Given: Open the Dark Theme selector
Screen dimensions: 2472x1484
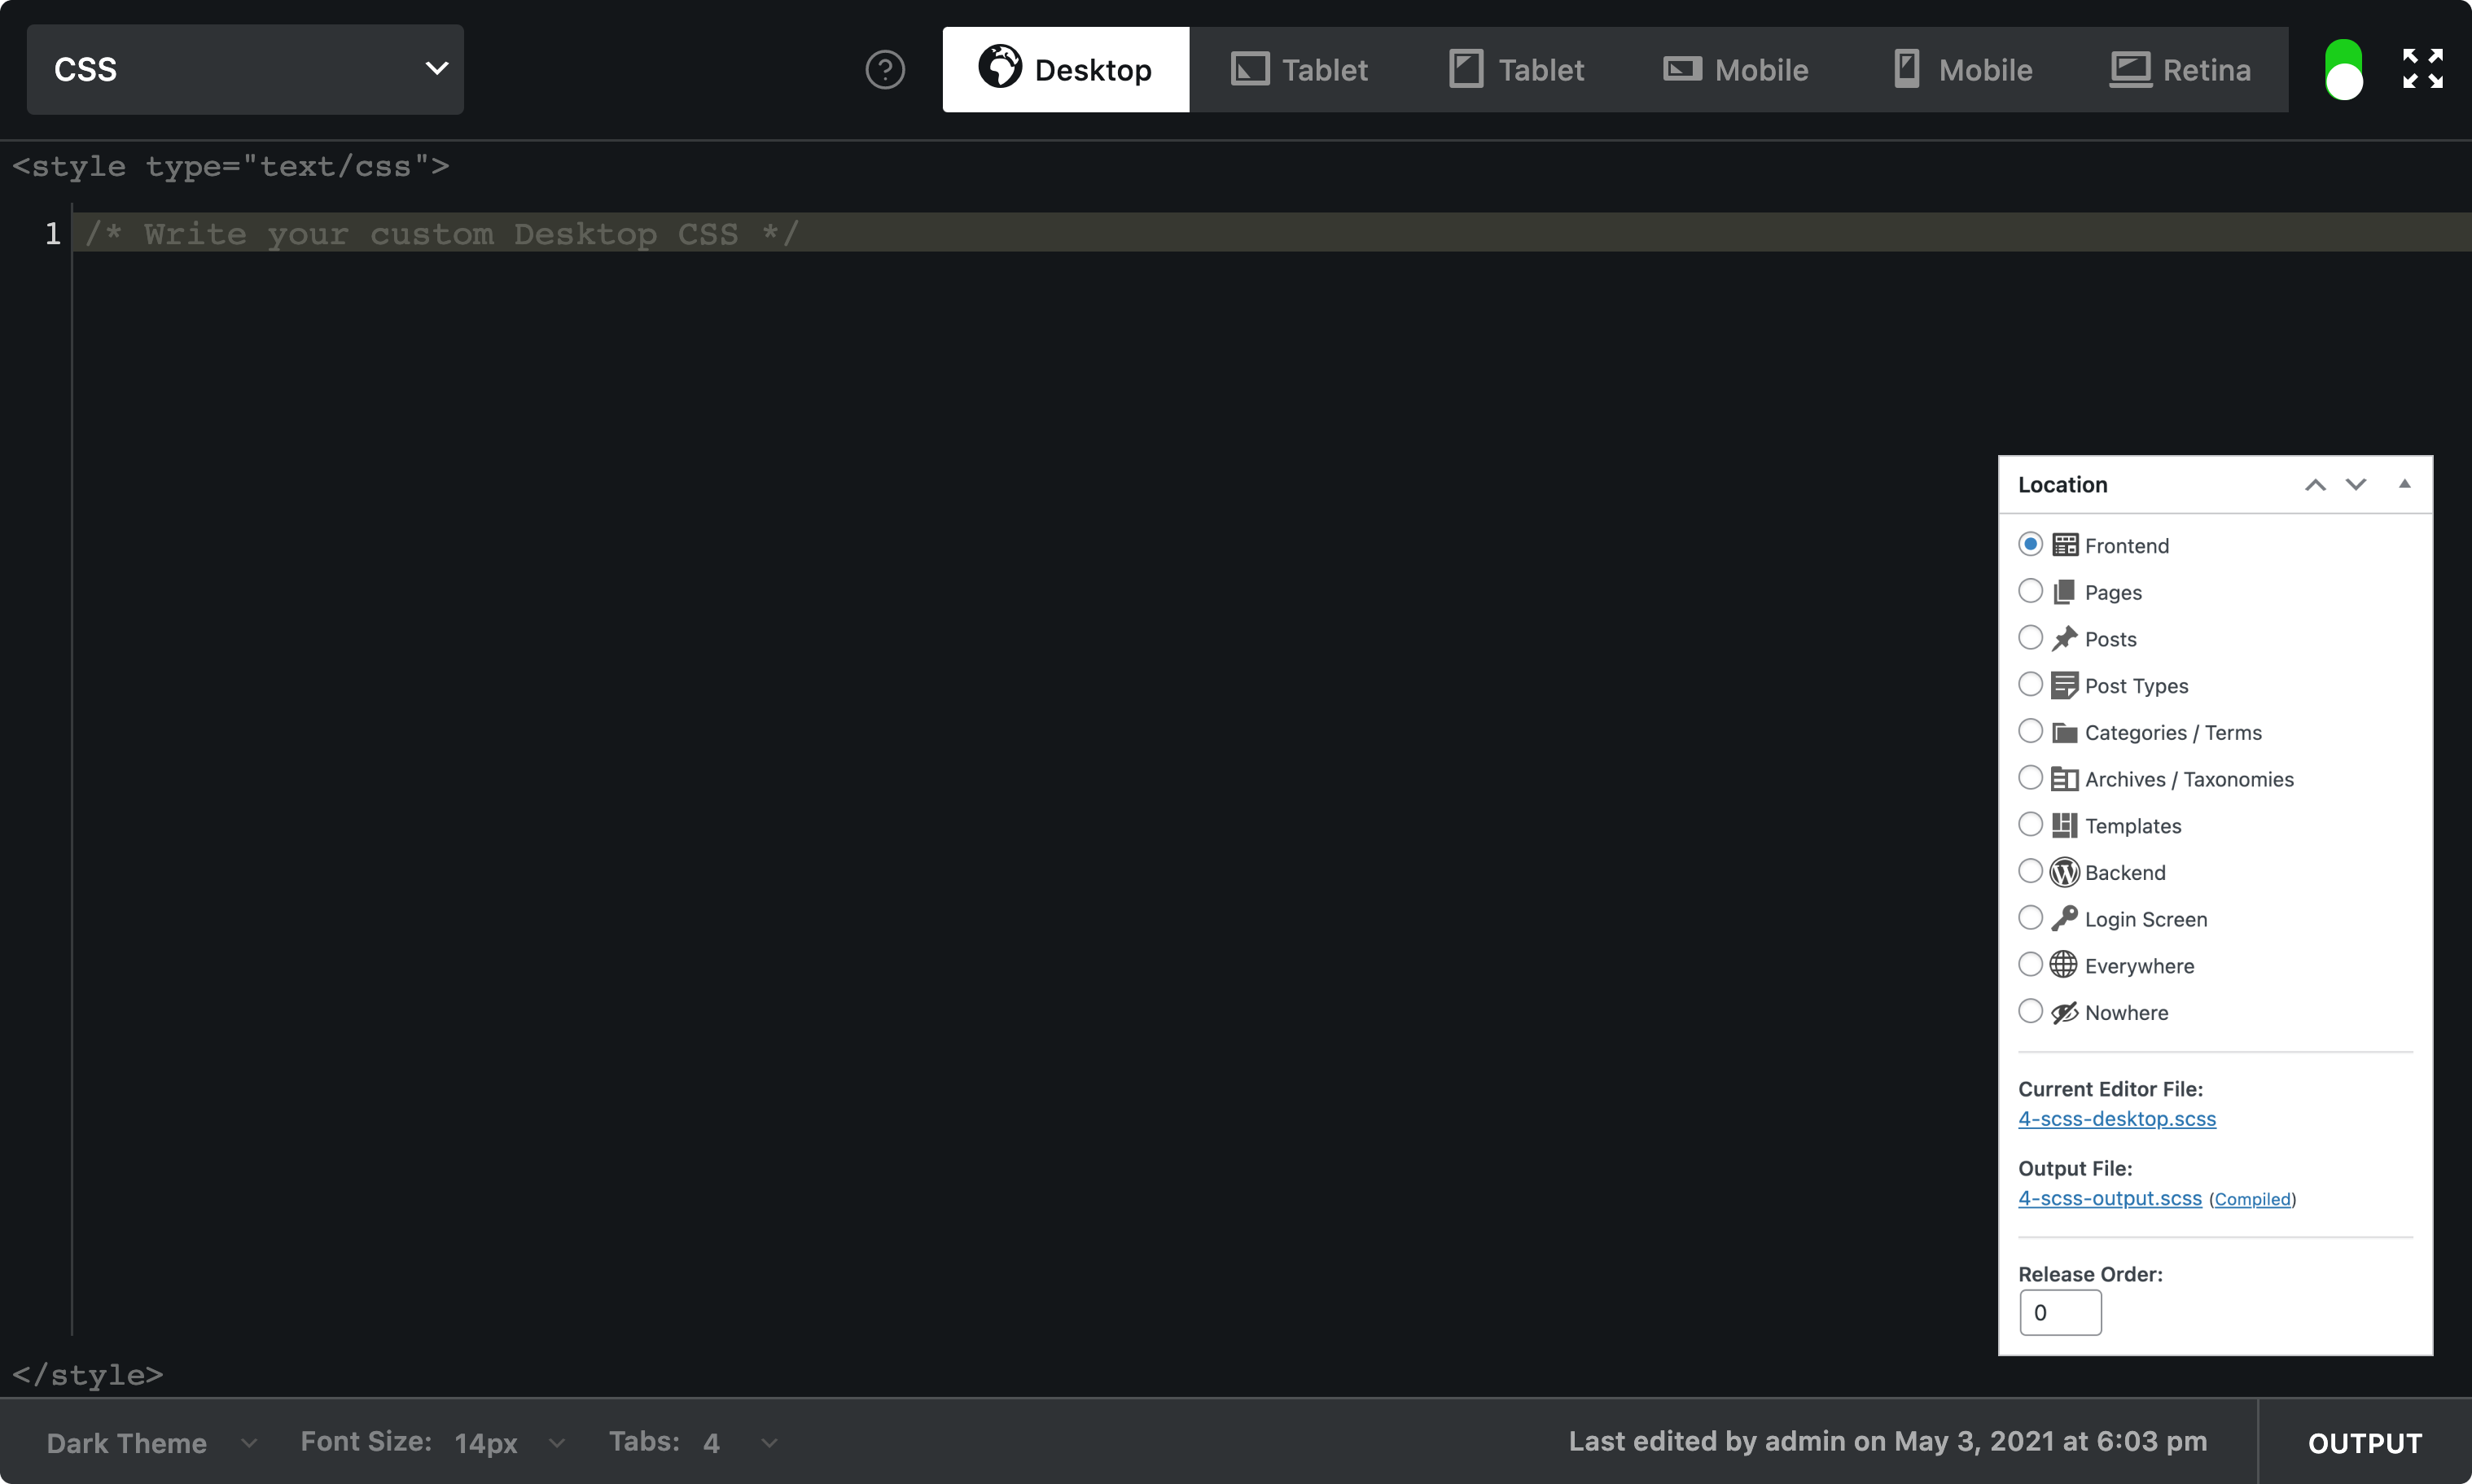Looking at the screenshot, I should [150, 1442].
